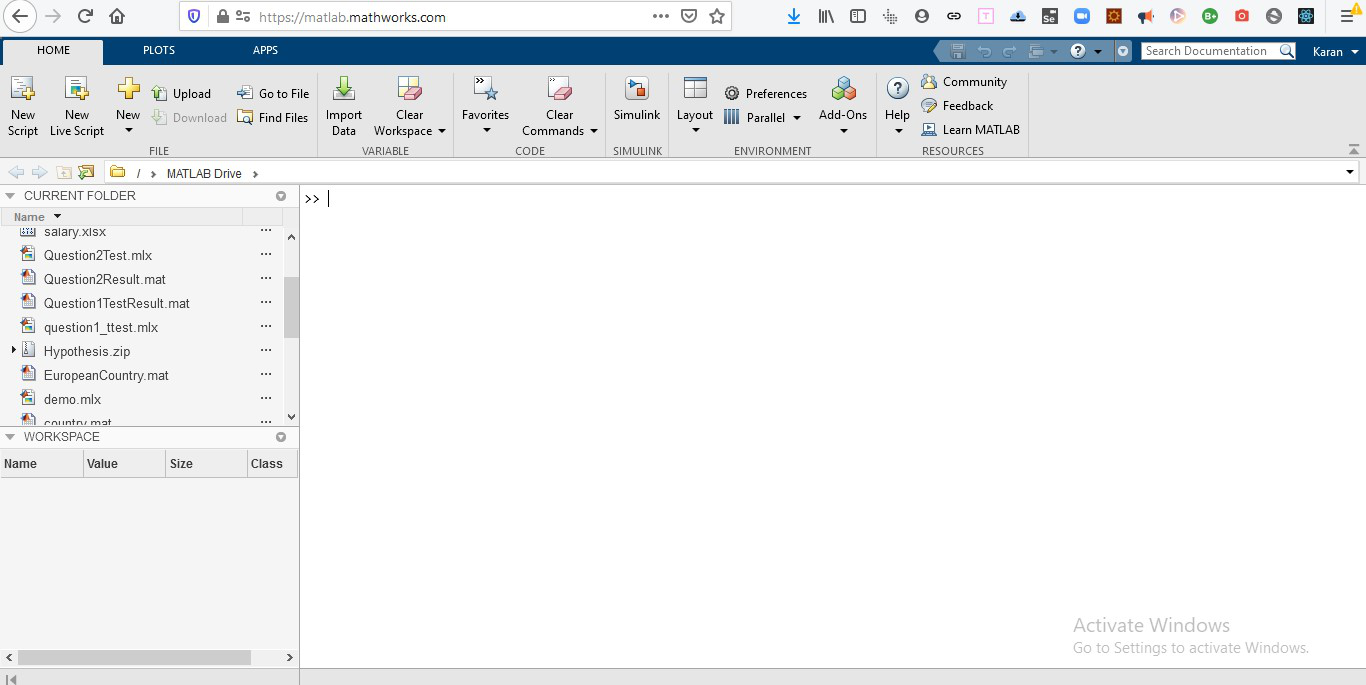1366x685 pixels.
Task: Open the options menu for demo.mlx
Action: click(266, 398)
